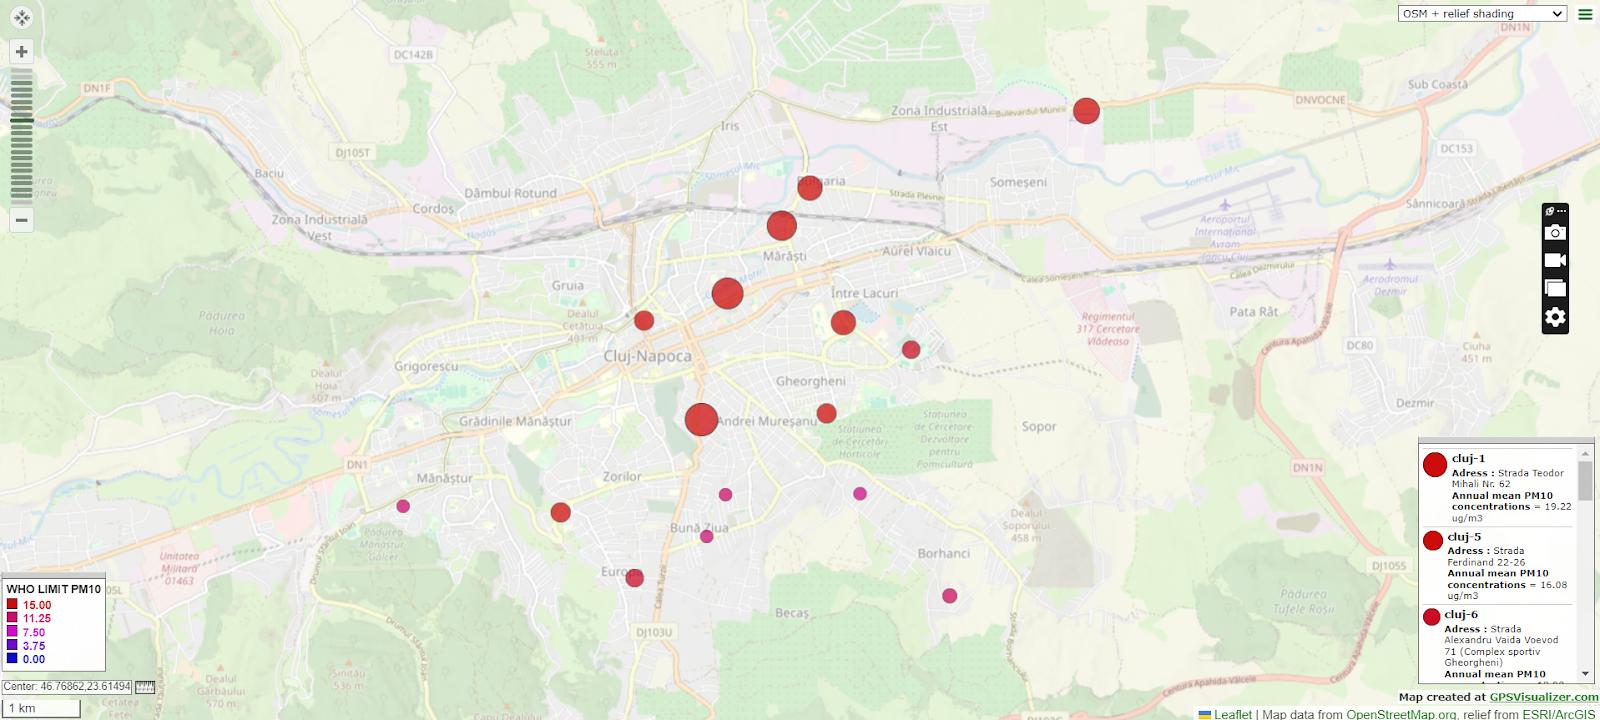Click the cluj-1 entry in marker list
The width and height of the screenshot is (1600, 720).
coord(1468,459)
